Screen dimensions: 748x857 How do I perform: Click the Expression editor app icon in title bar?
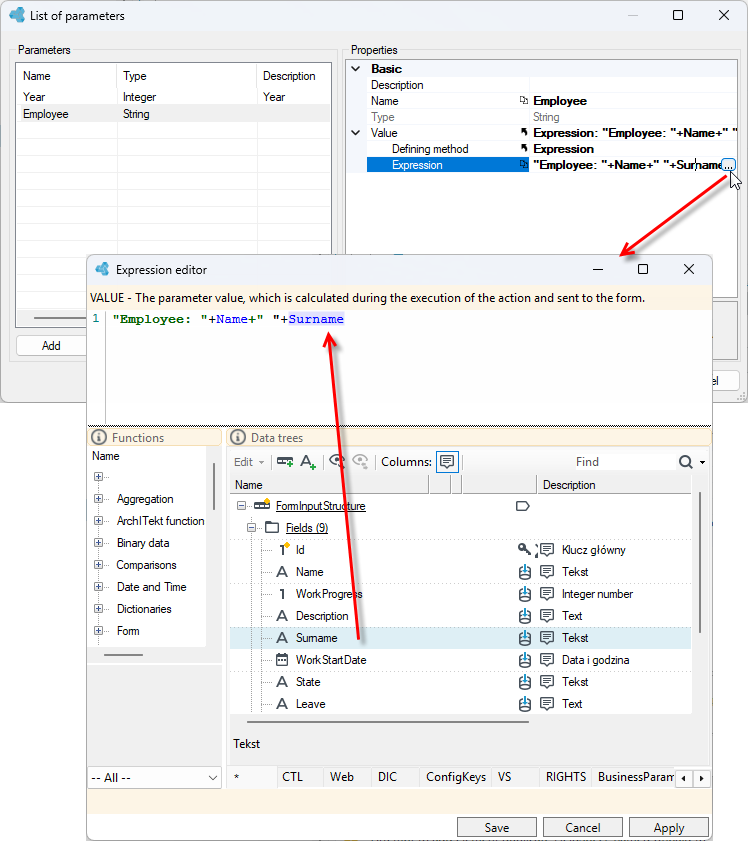[x=102, y=269]
